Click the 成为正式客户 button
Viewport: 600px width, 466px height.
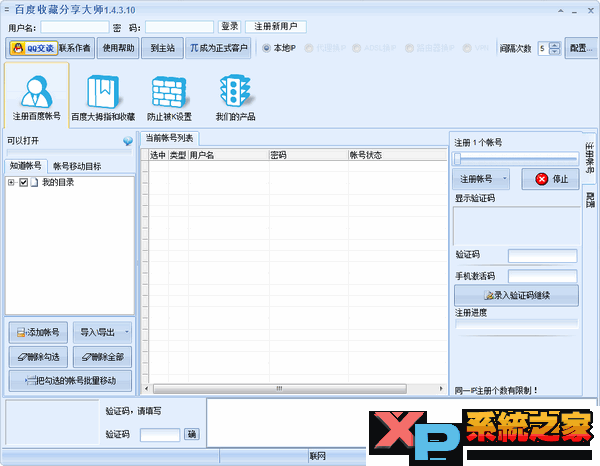(218, 48)
